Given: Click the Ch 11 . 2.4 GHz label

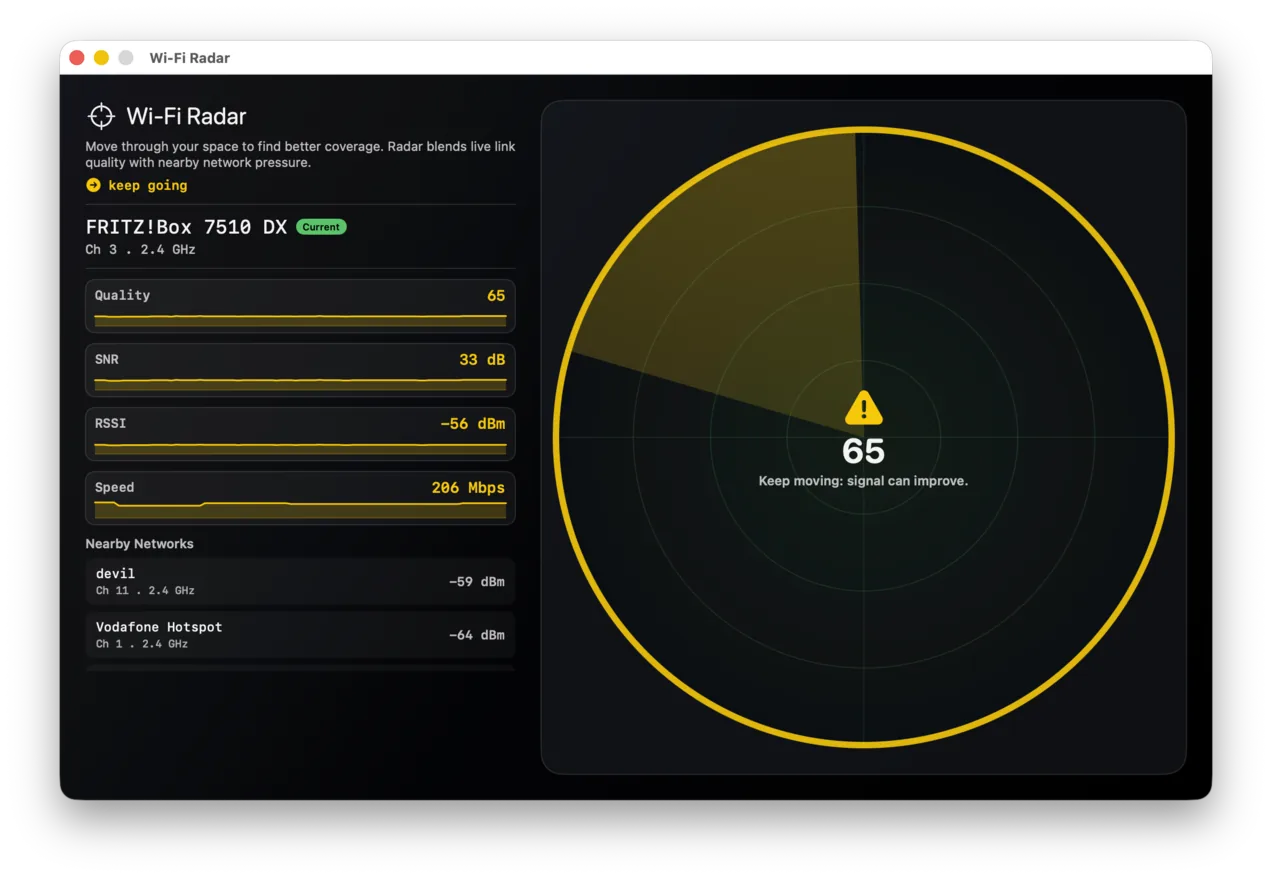Looking at the screenshot, I should point(145,591).
